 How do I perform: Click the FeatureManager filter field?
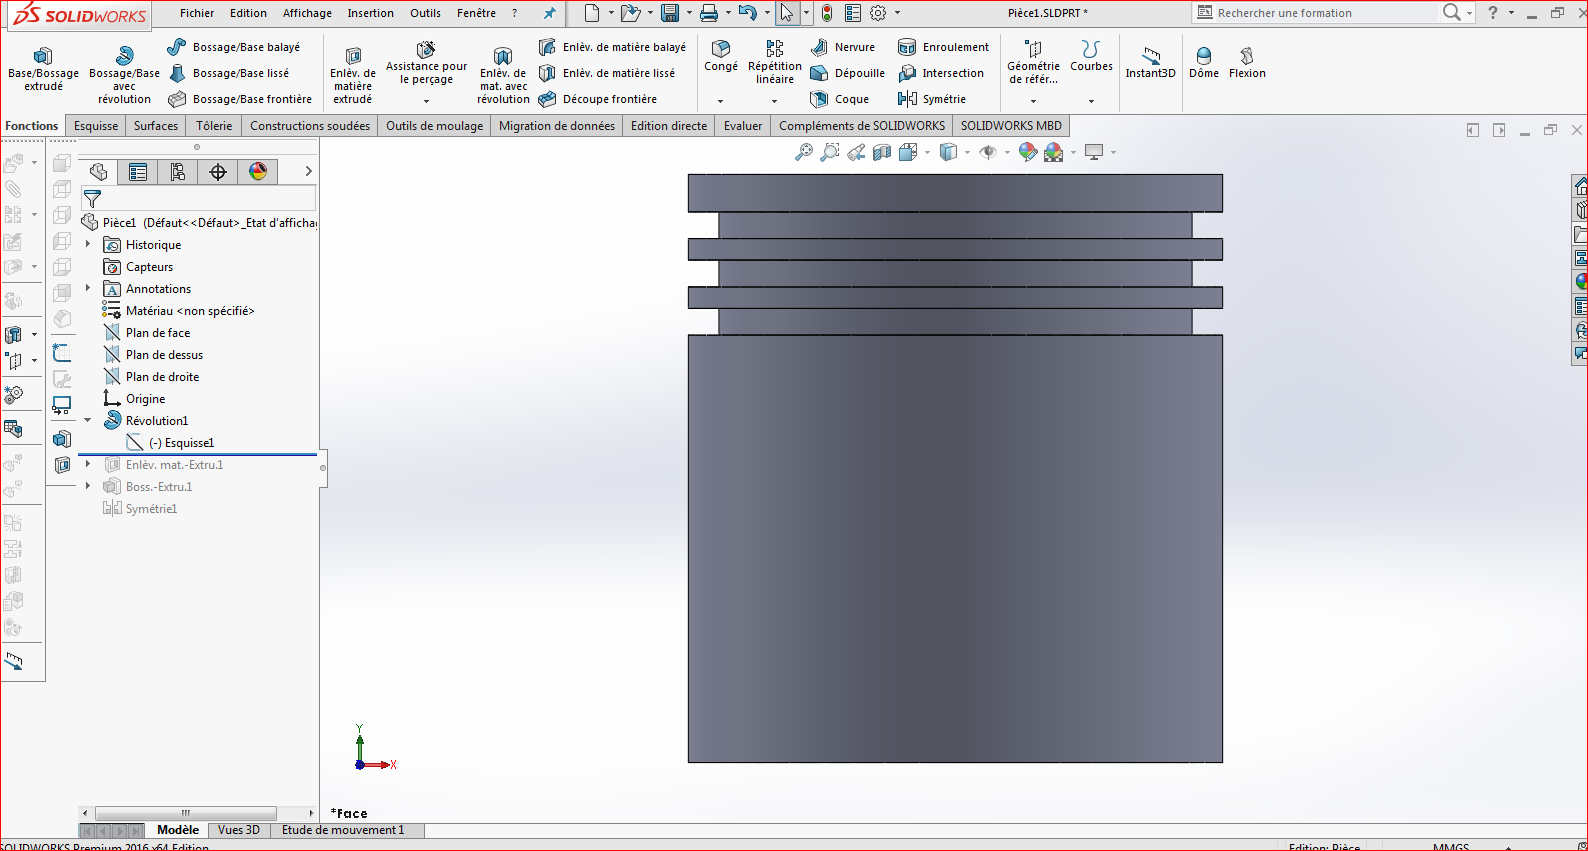(199, 198)
